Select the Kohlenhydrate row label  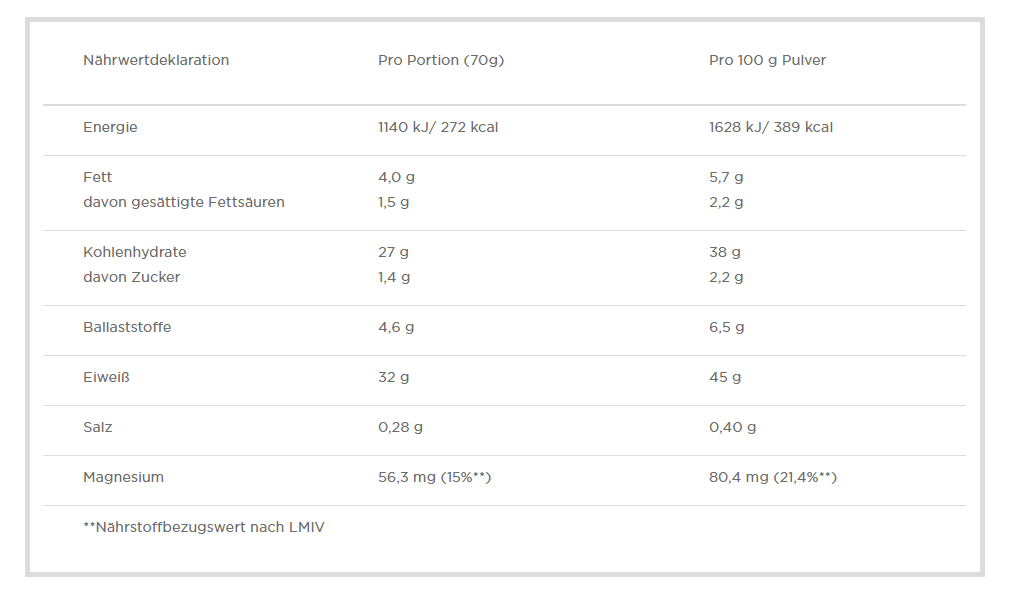(134, 252)
